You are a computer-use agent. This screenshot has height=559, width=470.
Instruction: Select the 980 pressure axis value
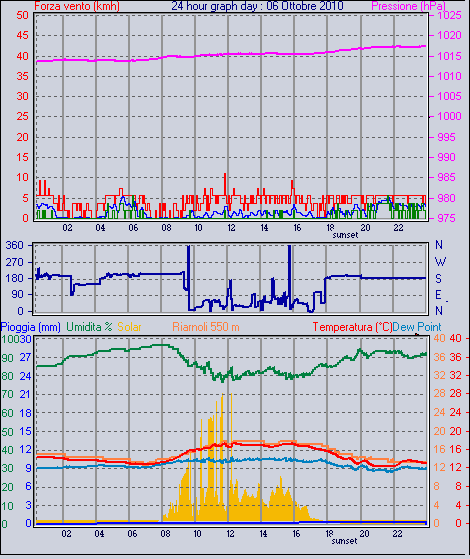click(x=446, y=198)
